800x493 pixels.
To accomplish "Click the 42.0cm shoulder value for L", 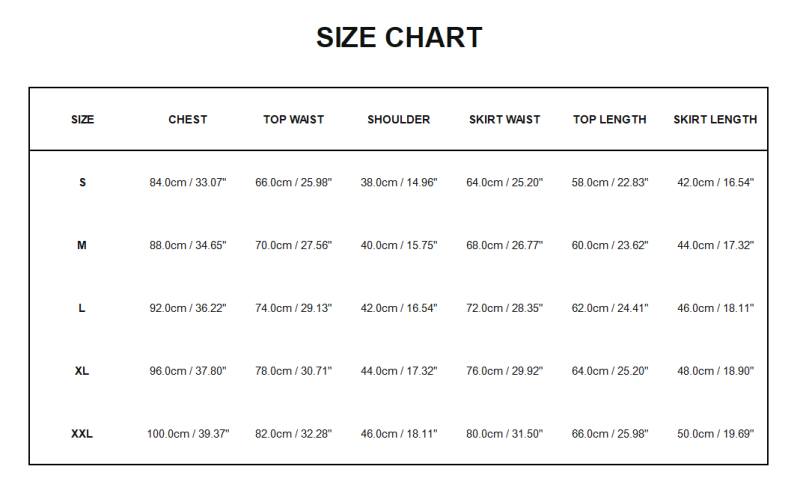I will click(399, 308).
